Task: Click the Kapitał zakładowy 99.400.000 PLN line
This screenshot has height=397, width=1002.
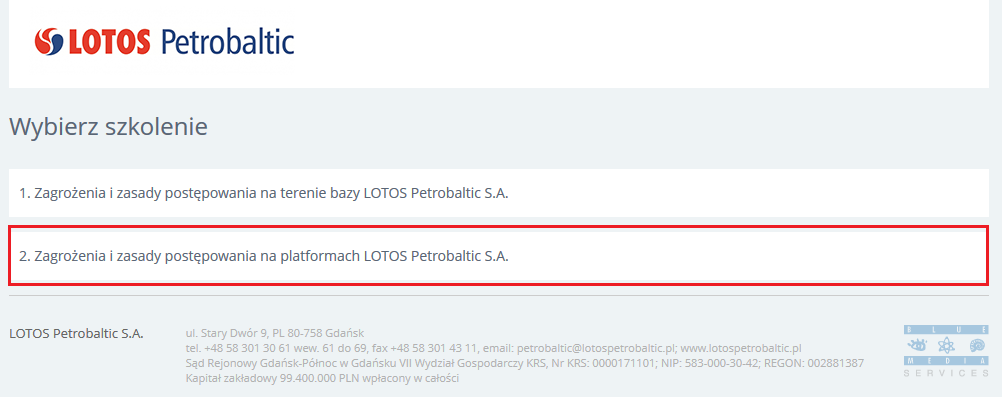Action: pos(322,378)
